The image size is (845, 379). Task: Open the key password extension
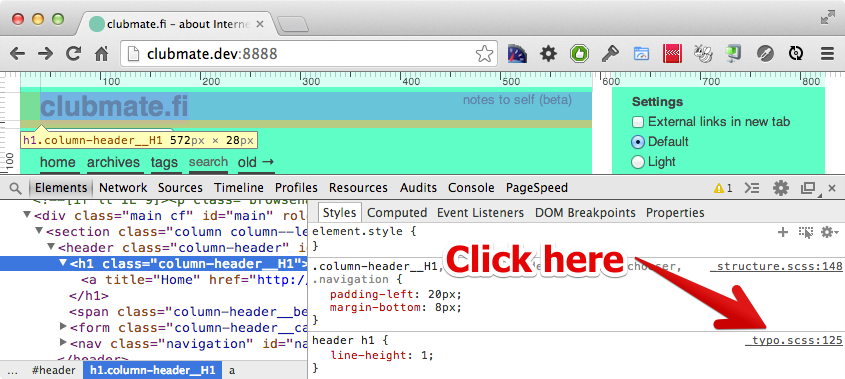610,53
